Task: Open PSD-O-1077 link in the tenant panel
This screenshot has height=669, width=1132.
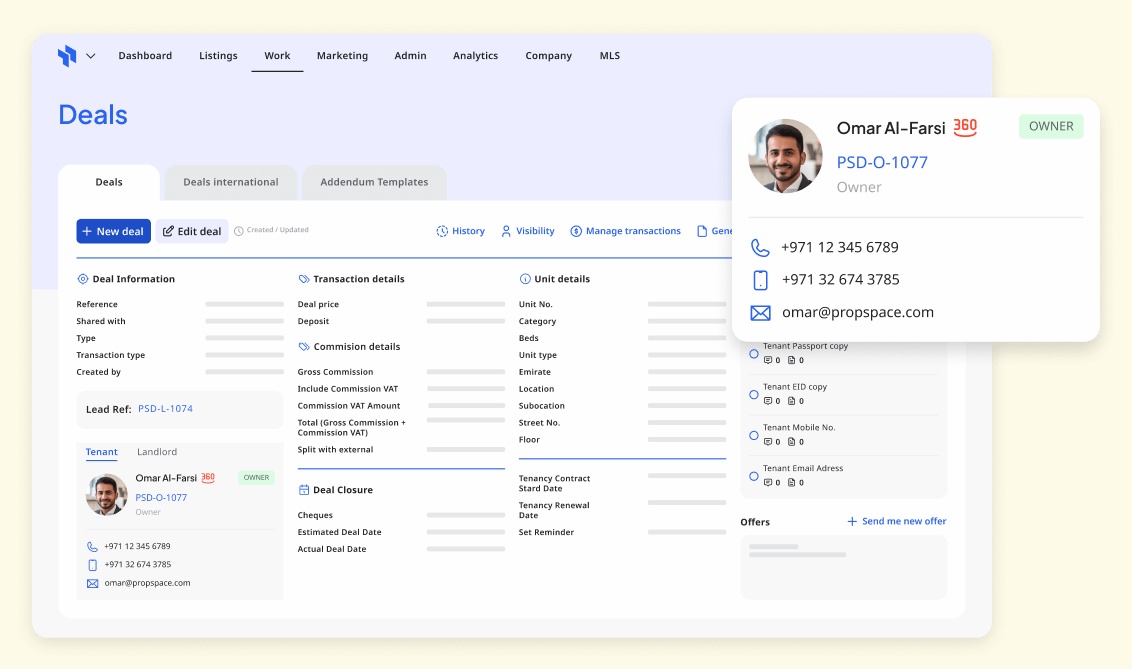Action: coord(161,497)
